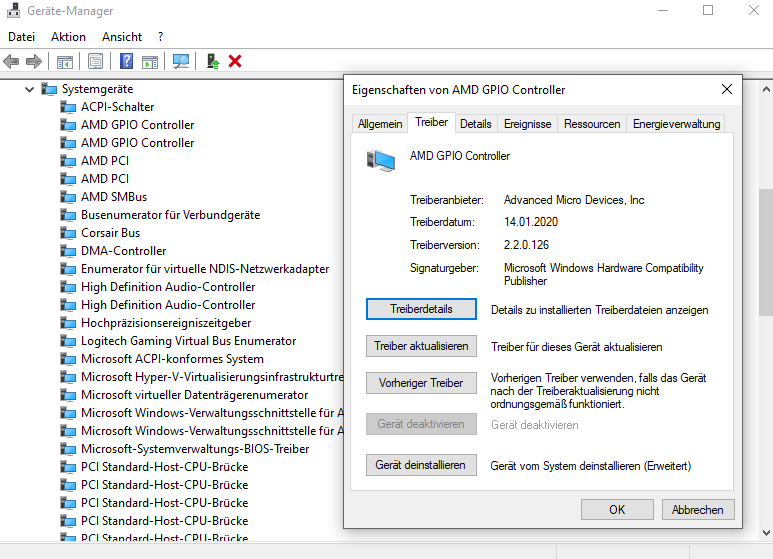Click the Microsoft ACPI-konformes System icon
Image resolution: width=773 pixels, height=559 pixels.
(68, 359)
